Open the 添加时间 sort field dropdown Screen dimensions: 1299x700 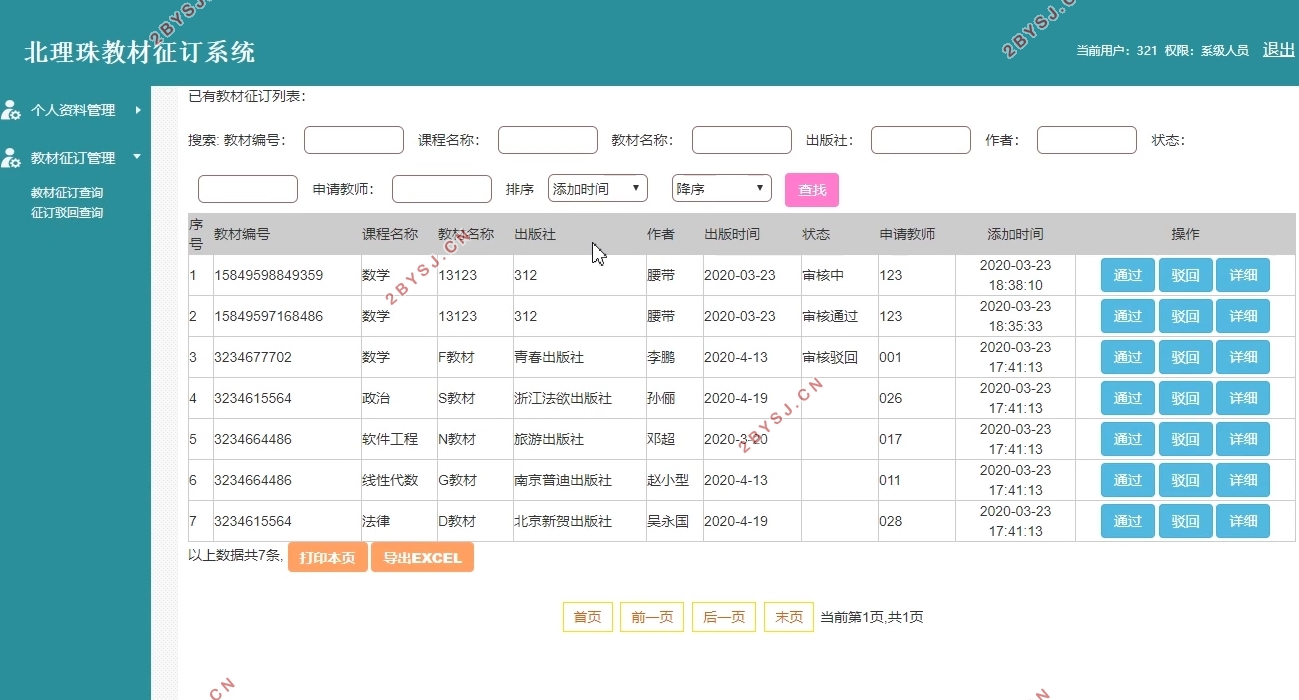tap(598, 188)
